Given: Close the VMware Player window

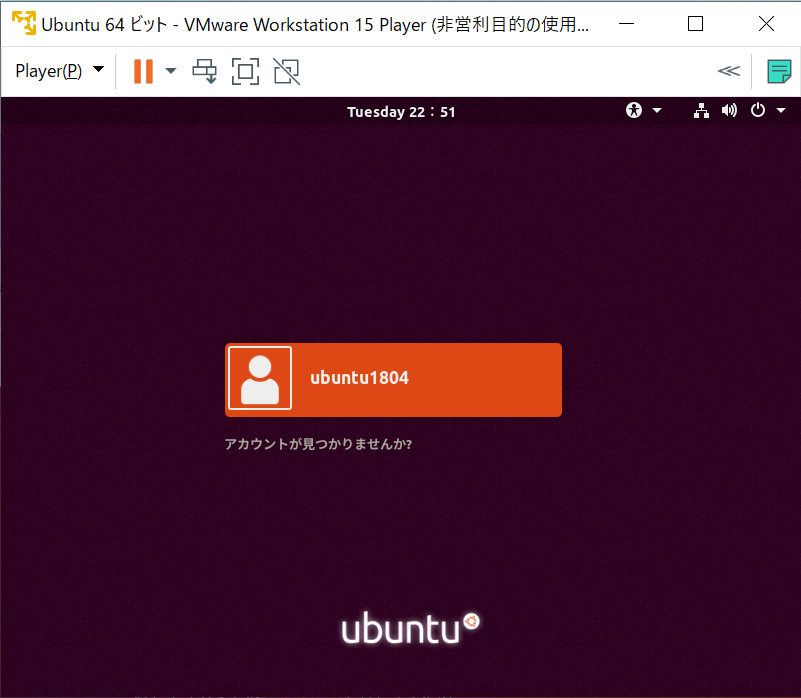Looking at the screenshot, I should tap(766, 24).
